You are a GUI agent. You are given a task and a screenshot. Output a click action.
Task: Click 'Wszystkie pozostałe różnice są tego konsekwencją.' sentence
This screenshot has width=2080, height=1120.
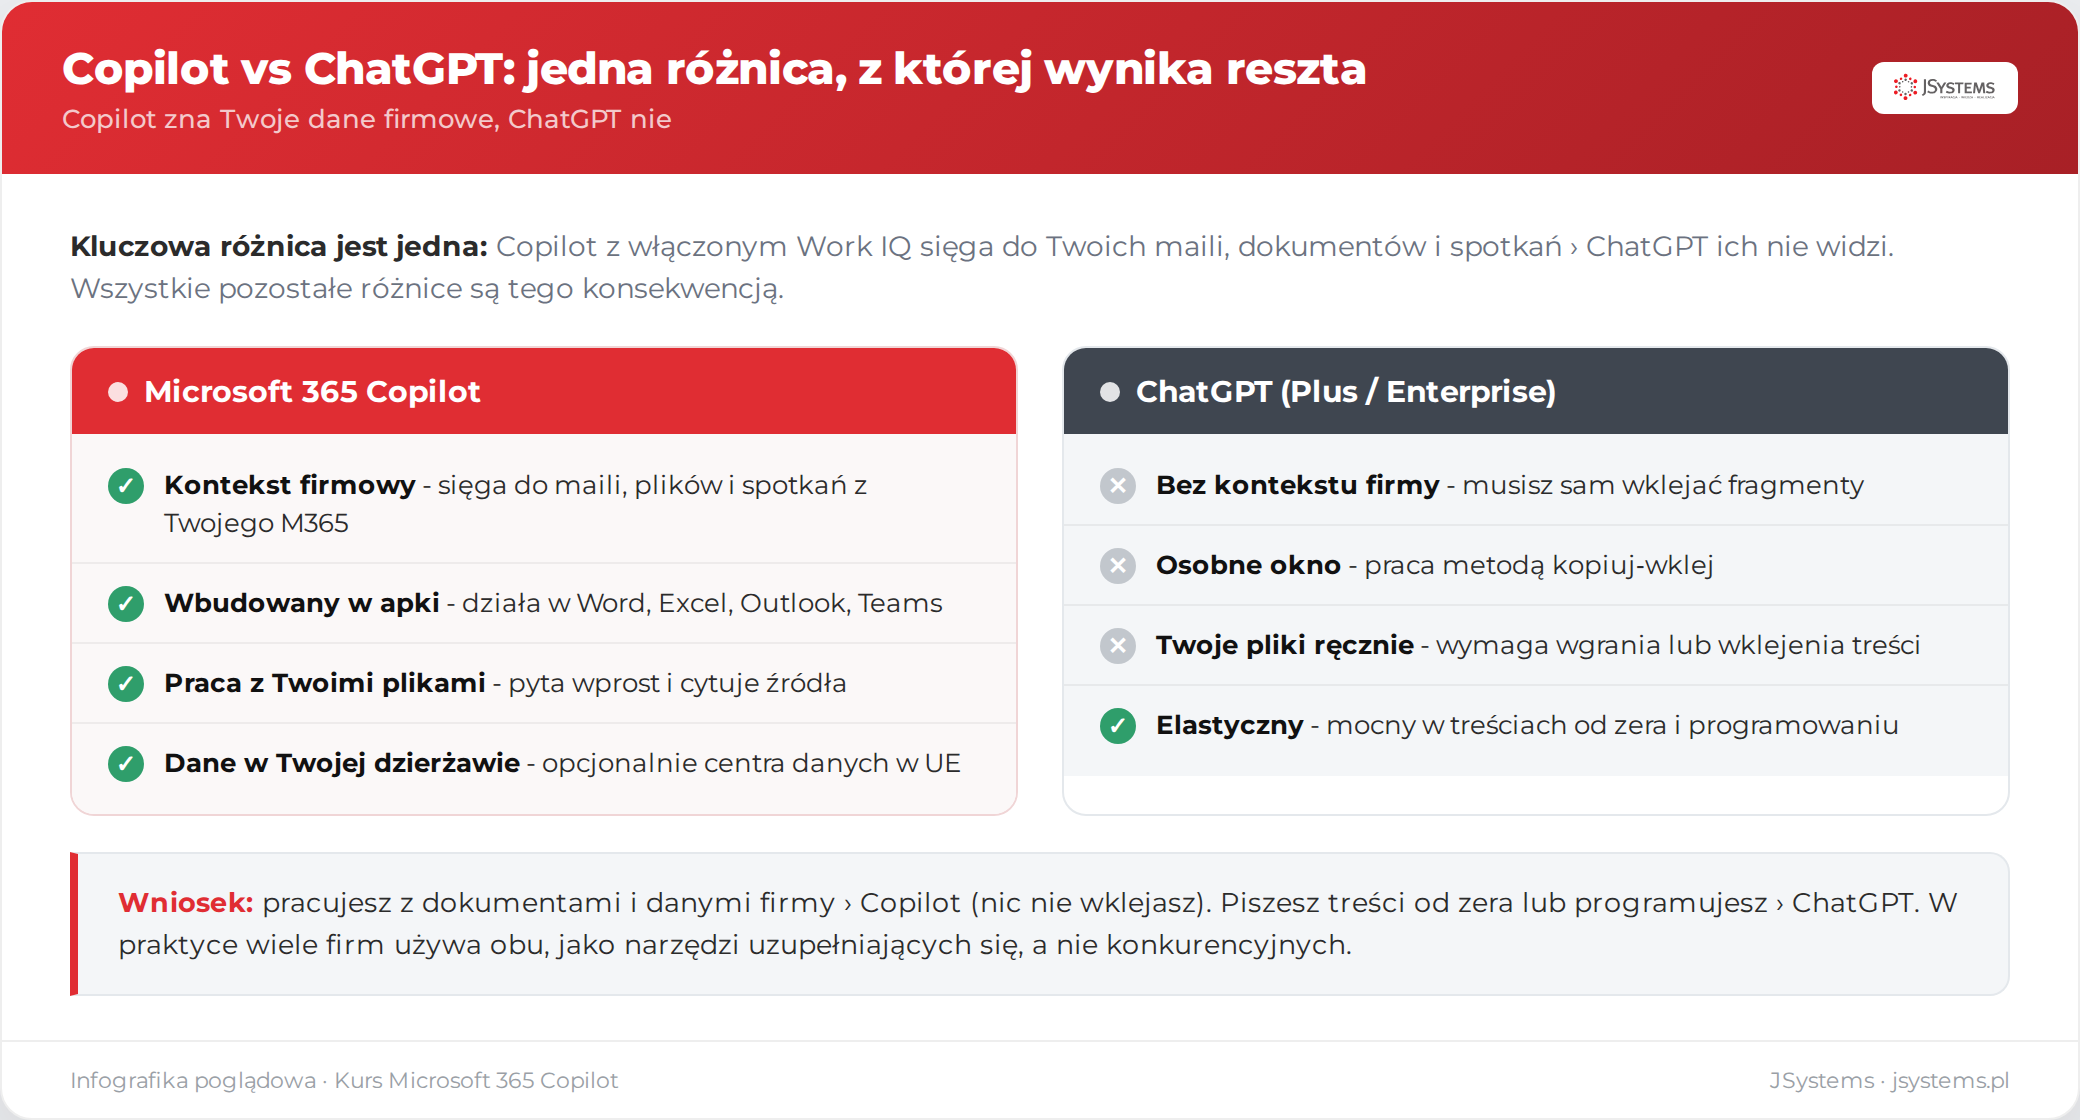[x=427, y=289]
